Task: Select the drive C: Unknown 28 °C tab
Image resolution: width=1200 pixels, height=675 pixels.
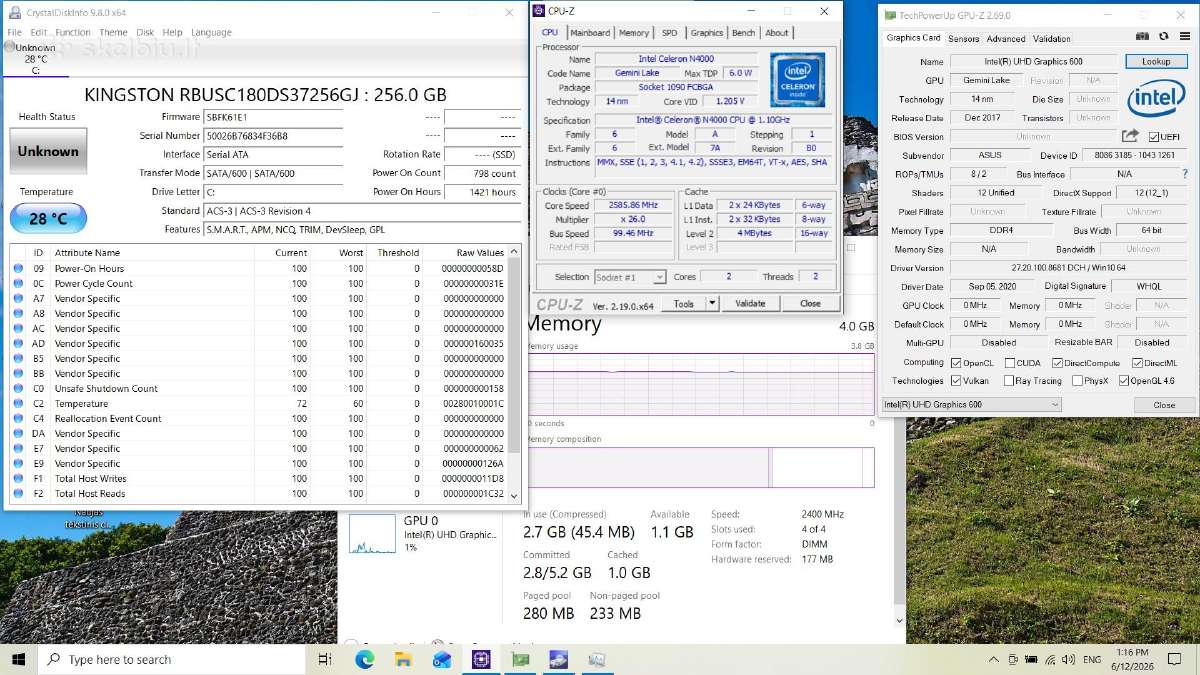Action: click(x=36, y=59)
